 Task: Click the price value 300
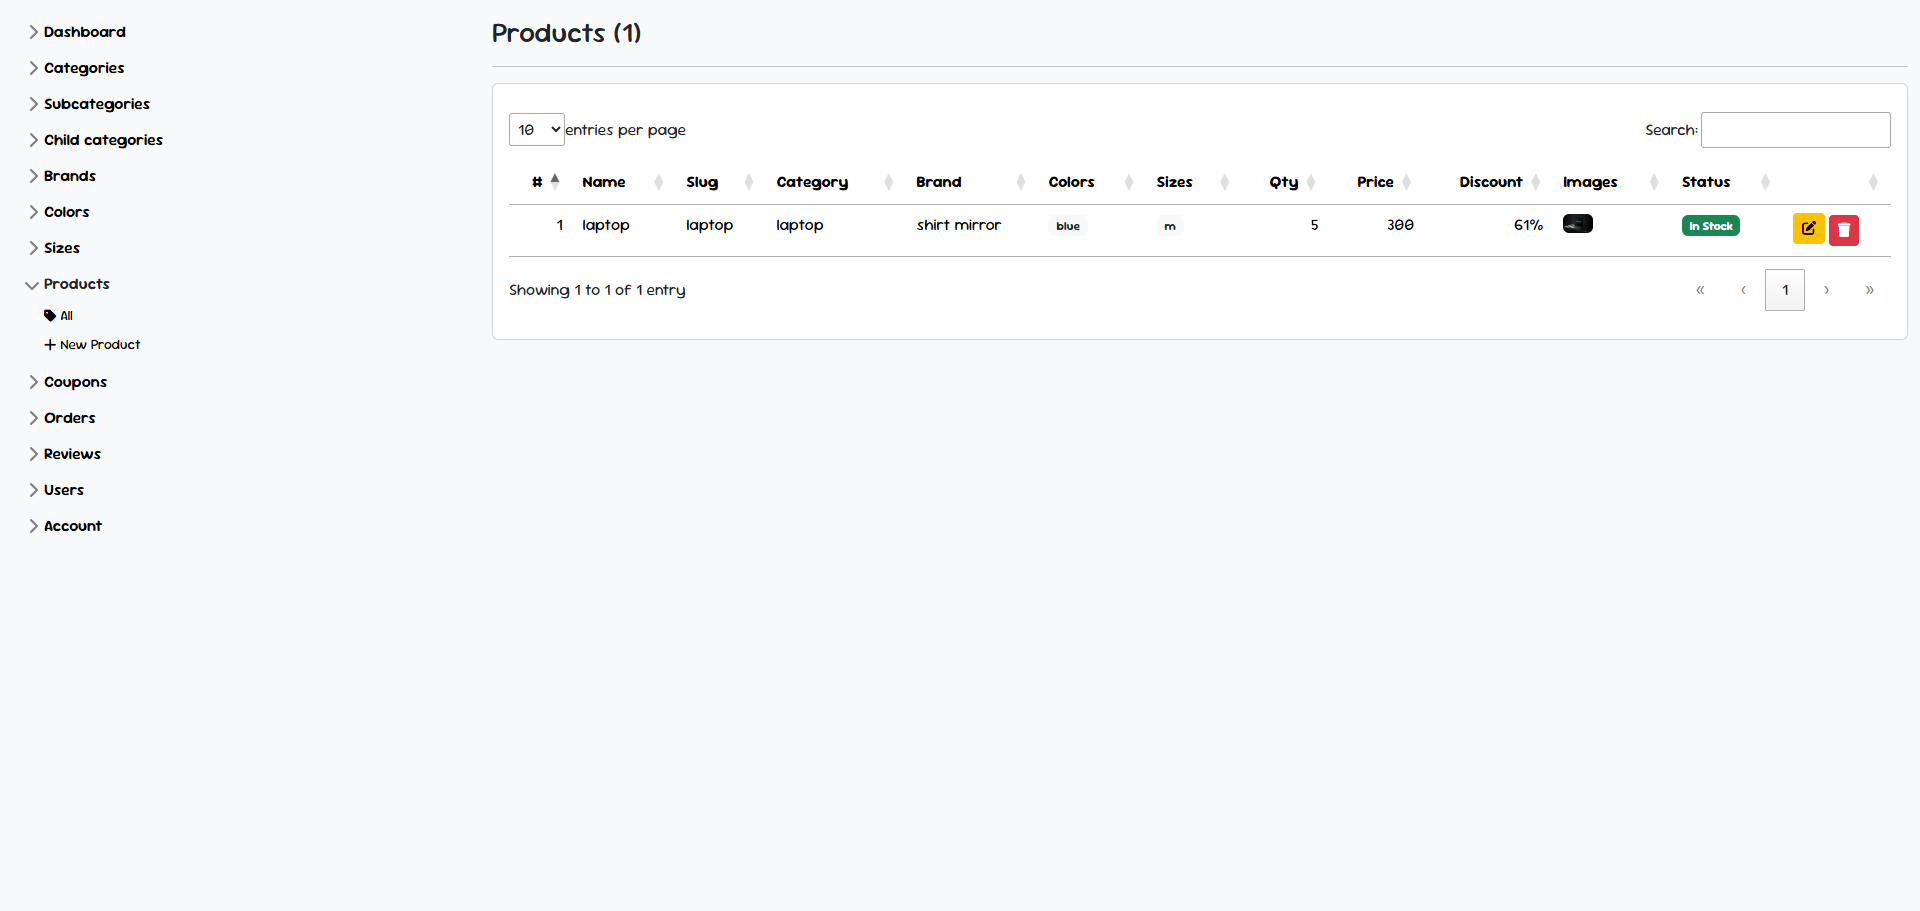pyautogui.click(x=1400, y=225)
